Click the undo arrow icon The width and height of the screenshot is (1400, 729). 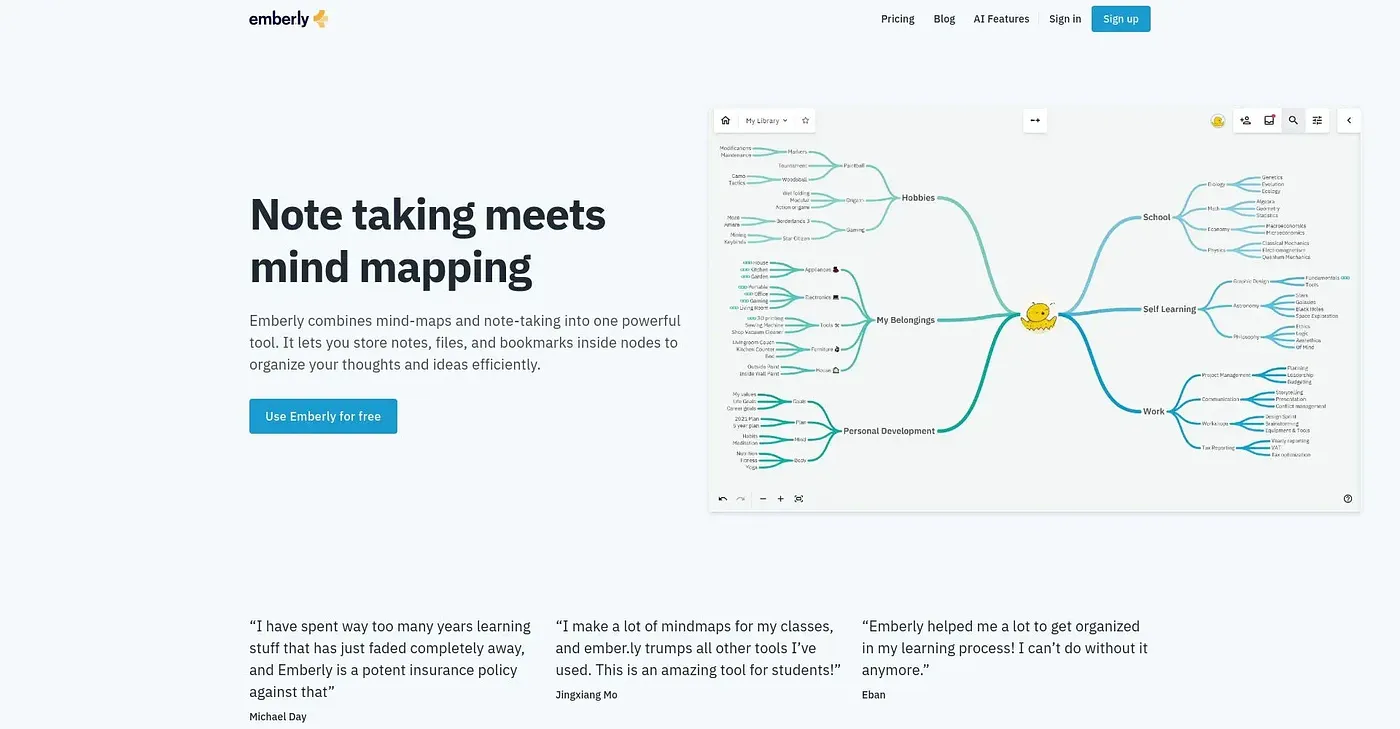[723, 498]
